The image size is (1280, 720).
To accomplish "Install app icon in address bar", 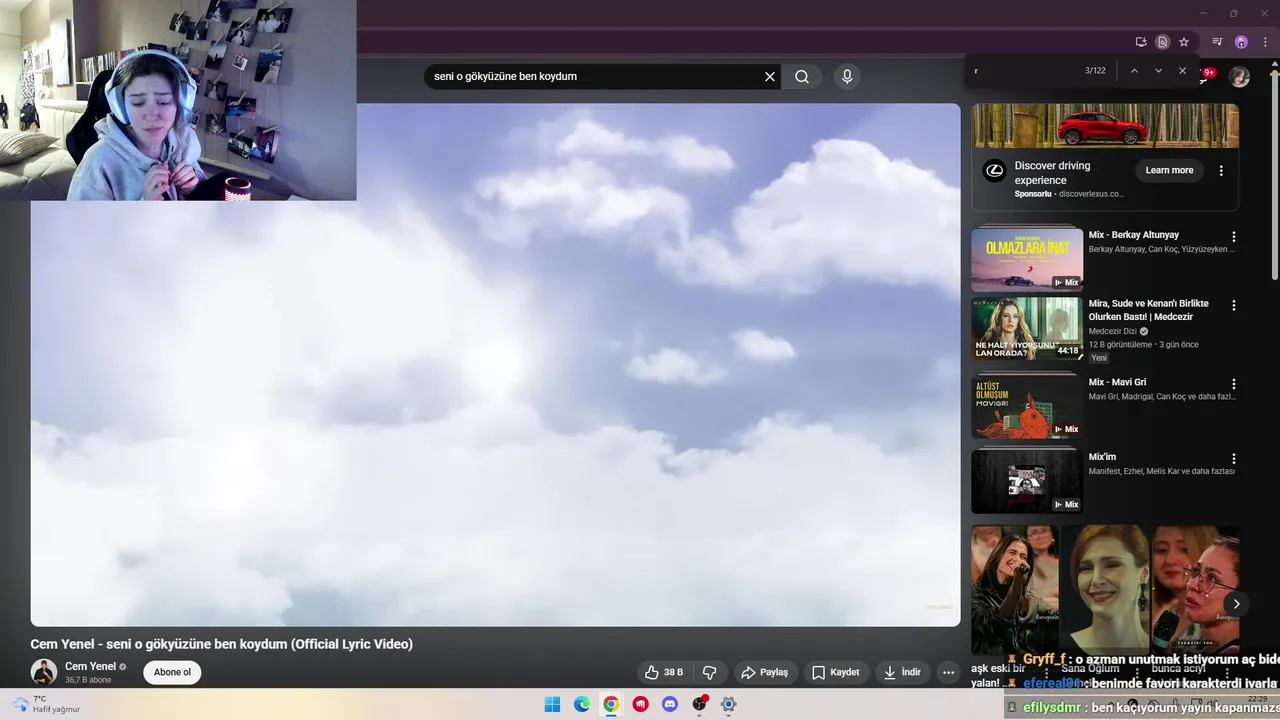I will coord(1141,42).
